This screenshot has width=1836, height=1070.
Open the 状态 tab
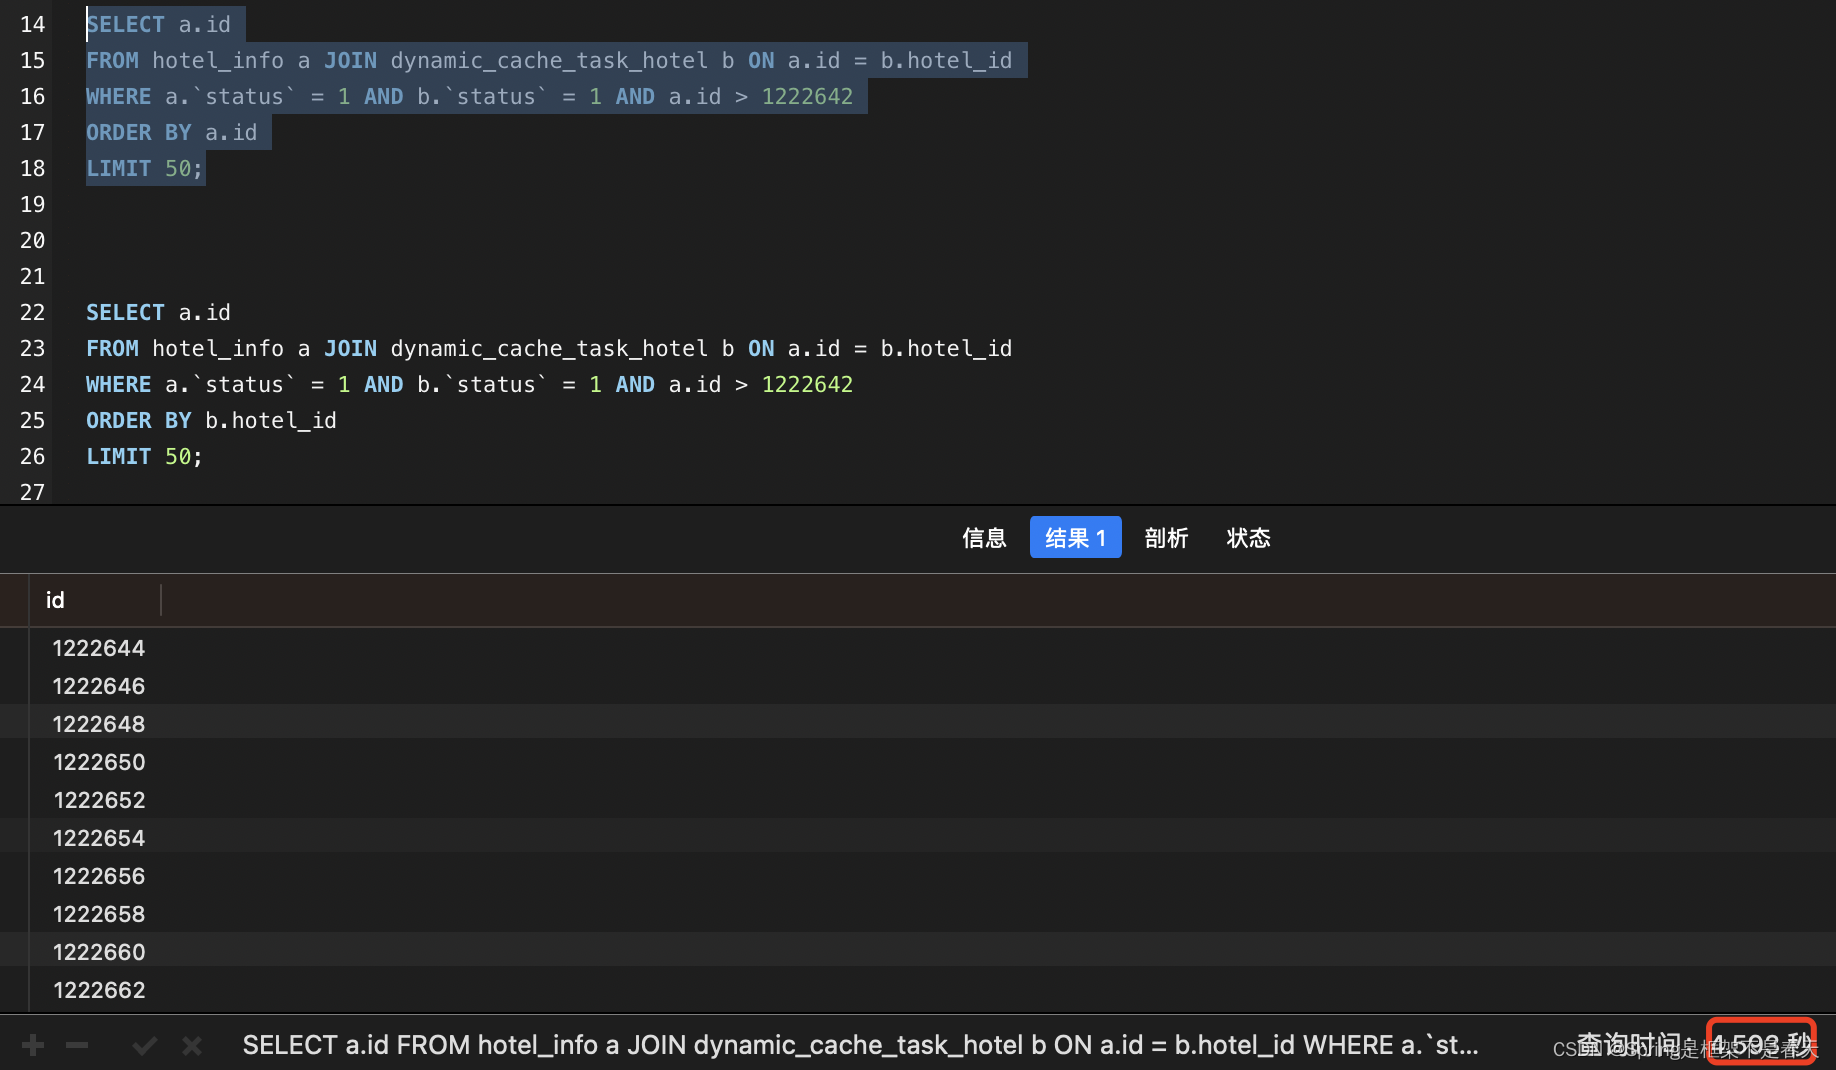pos(1248,538)
